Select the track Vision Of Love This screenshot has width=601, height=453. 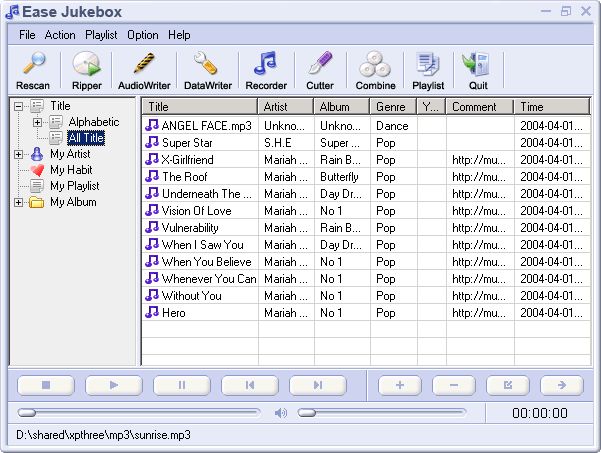pos(196,211)
